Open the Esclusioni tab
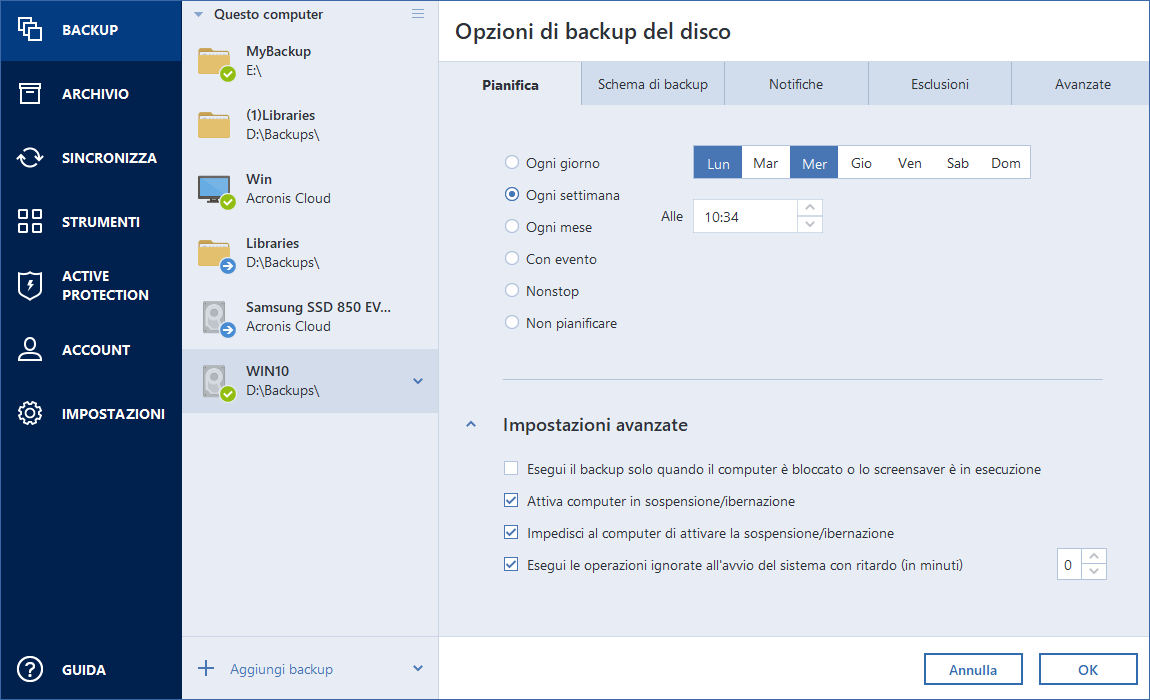 pos(939,85)
